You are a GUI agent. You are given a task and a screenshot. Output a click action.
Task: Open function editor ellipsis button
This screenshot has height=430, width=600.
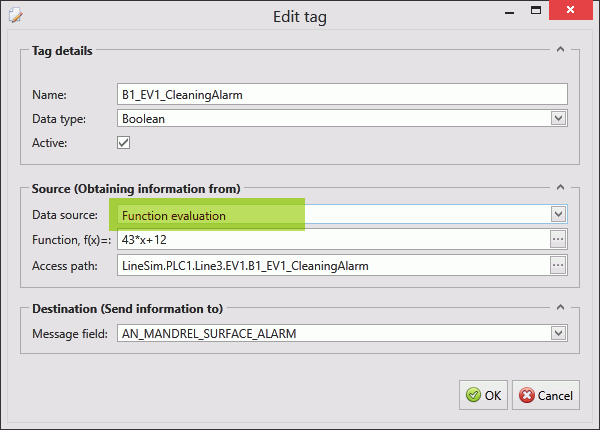[558, 239]
